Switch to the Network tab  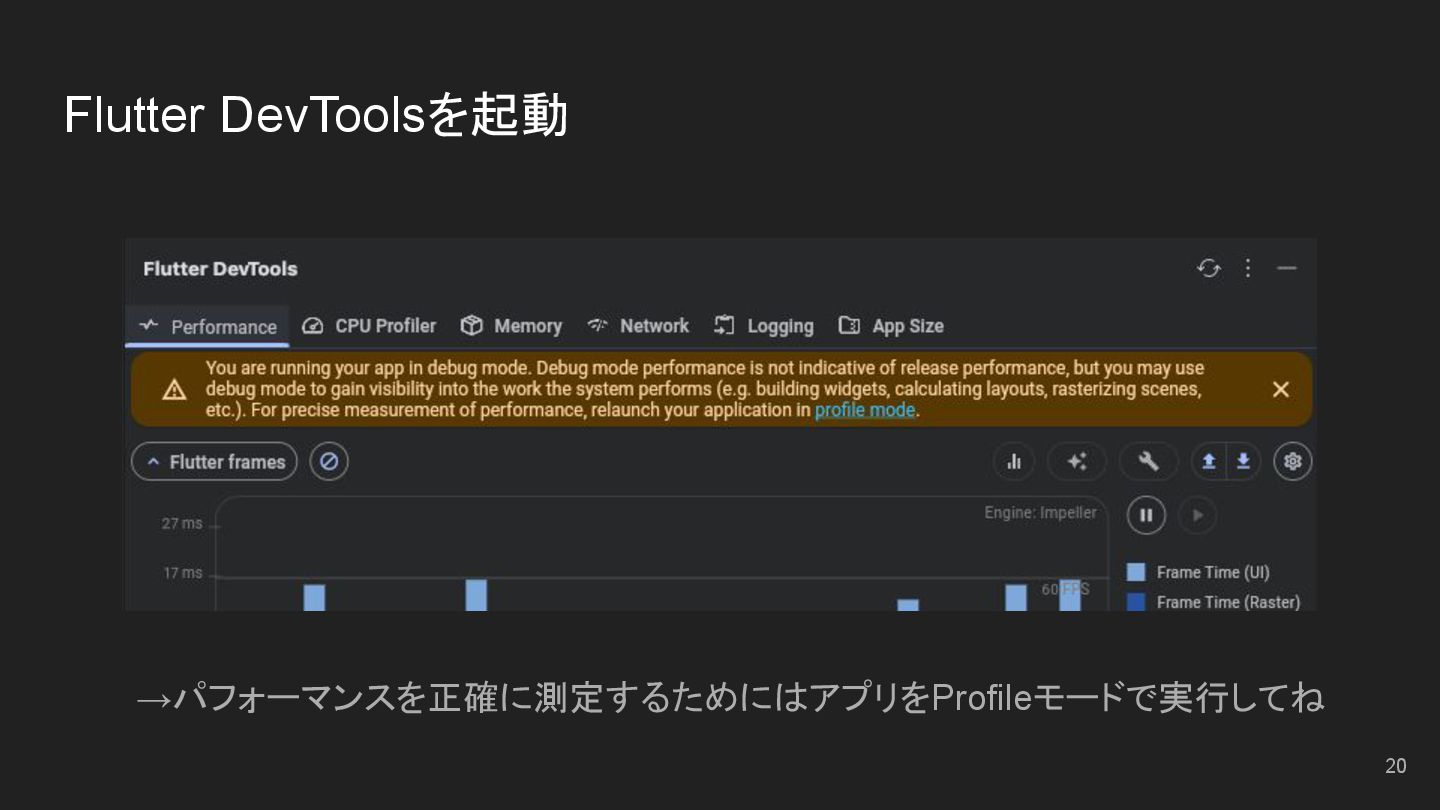pos(638,326)
